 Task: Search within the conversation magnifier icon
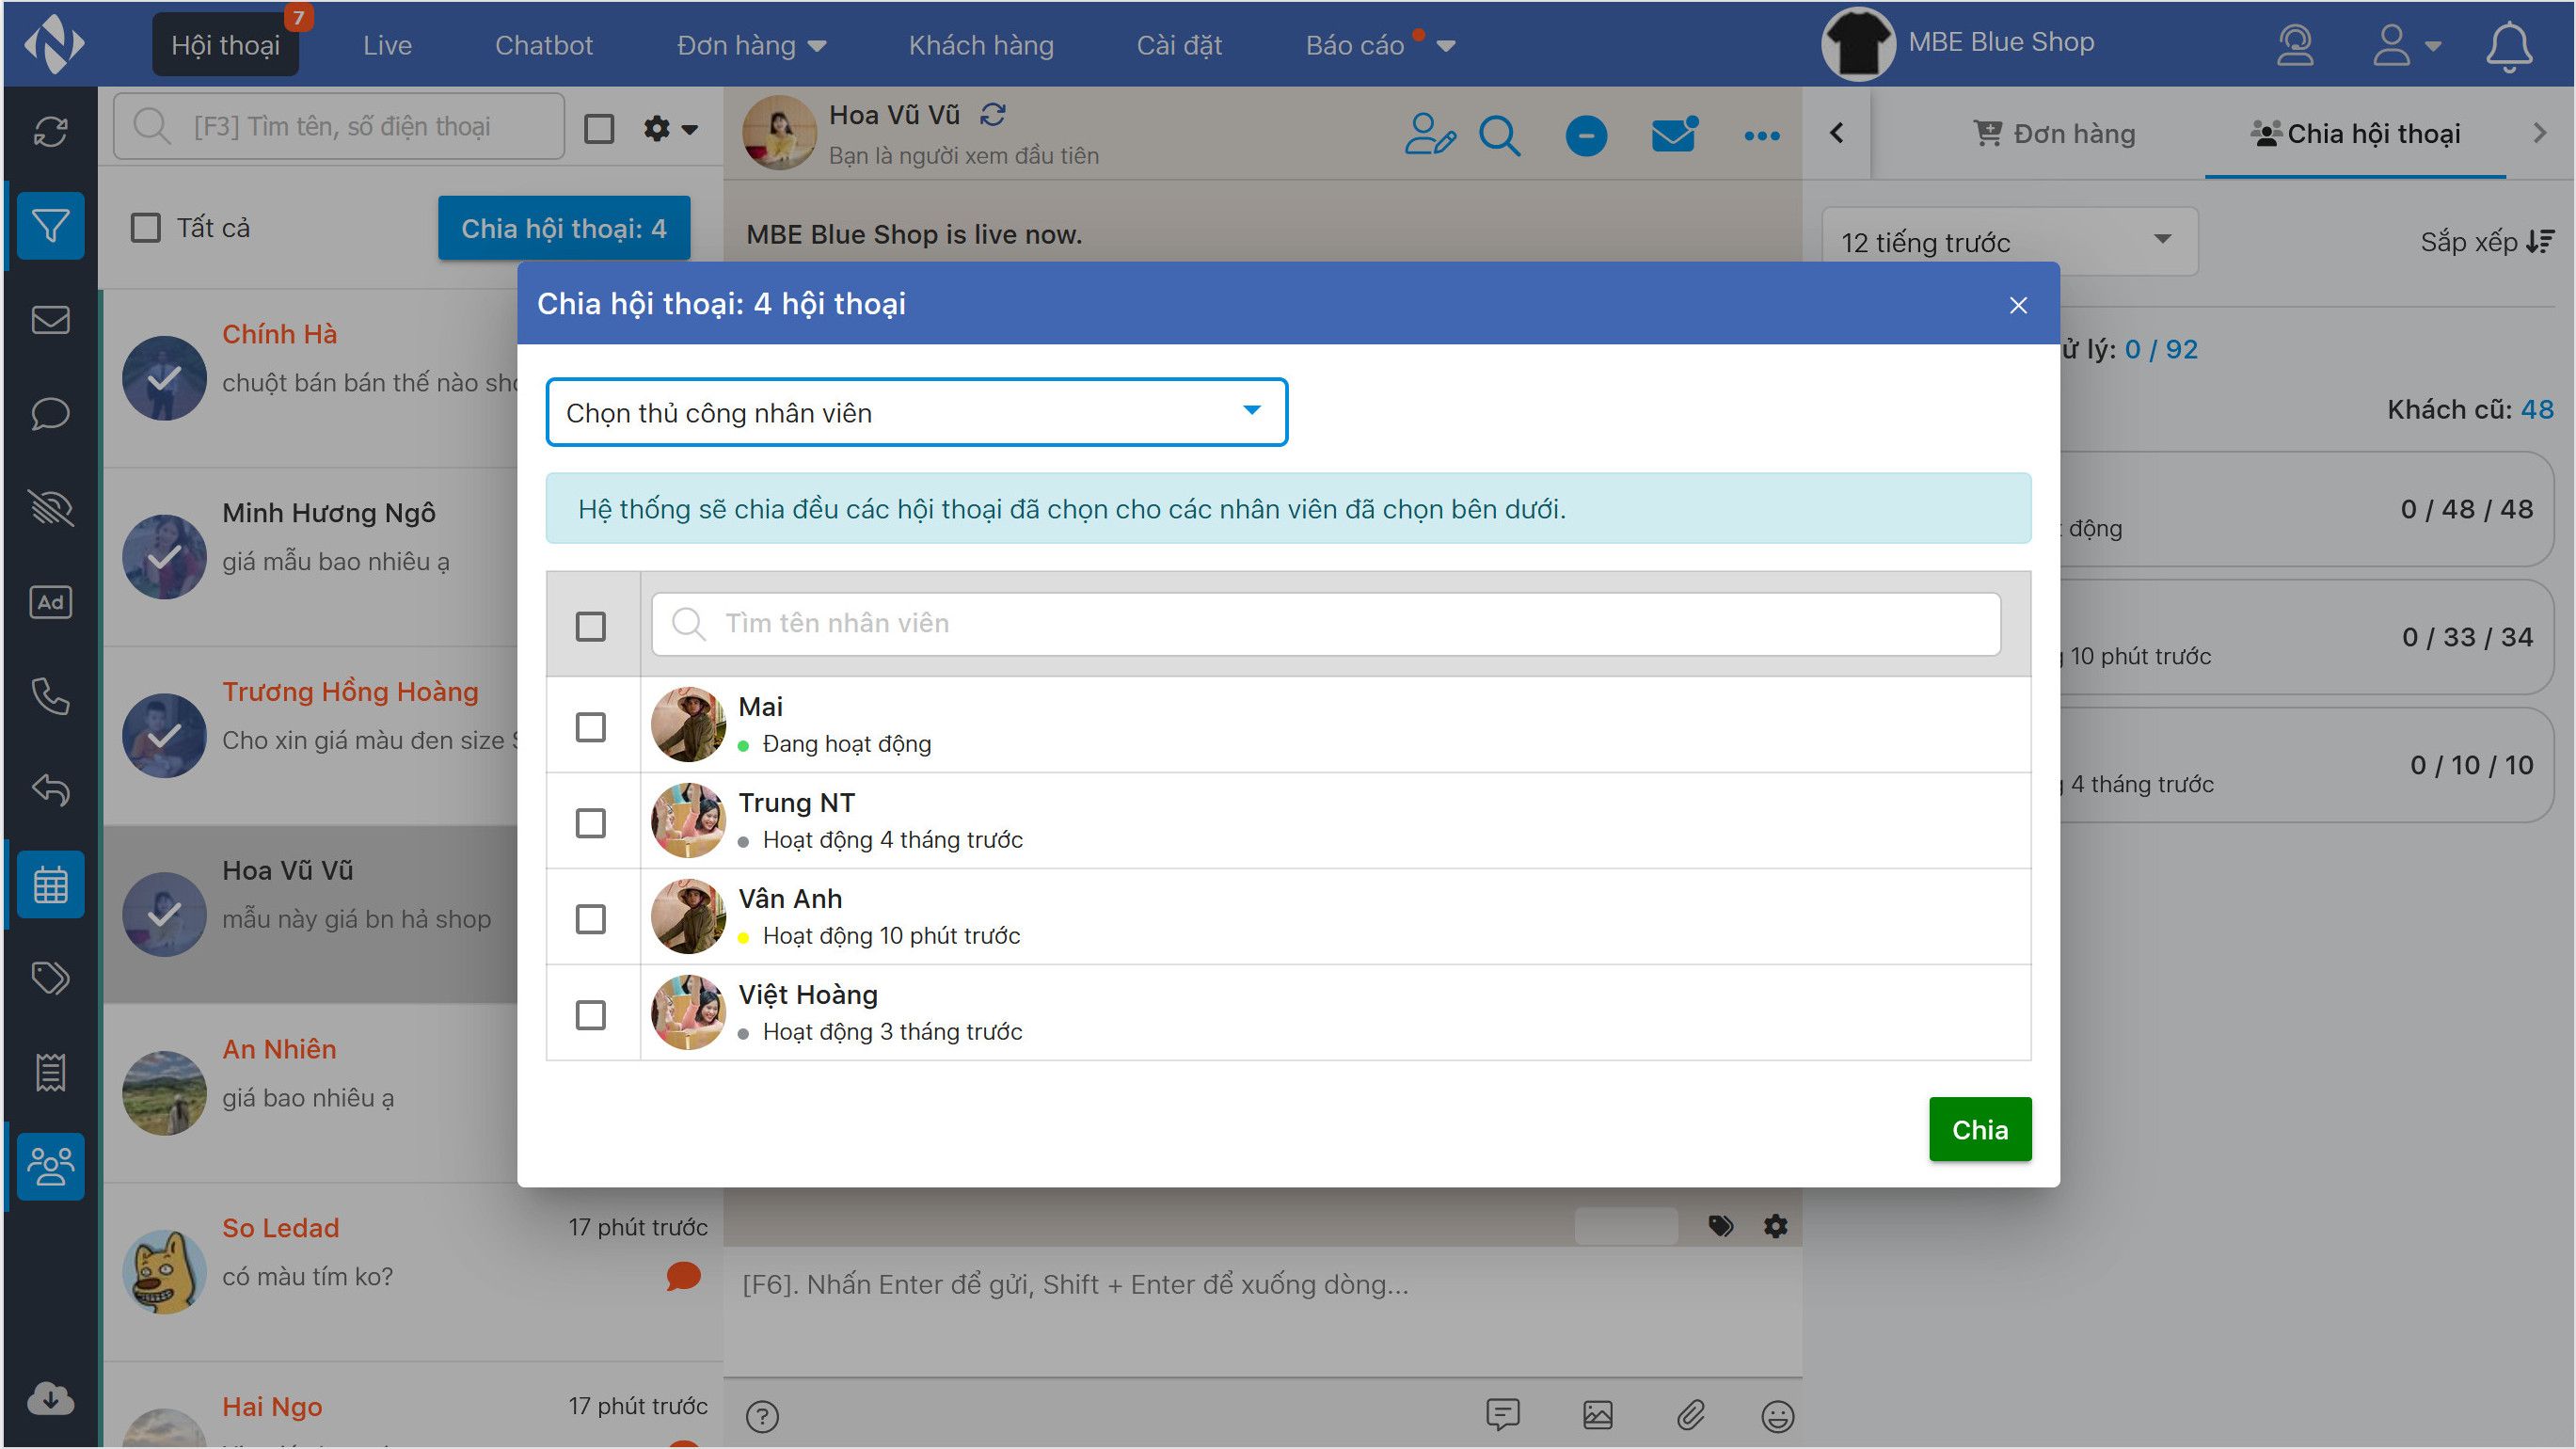[1500, 135]
